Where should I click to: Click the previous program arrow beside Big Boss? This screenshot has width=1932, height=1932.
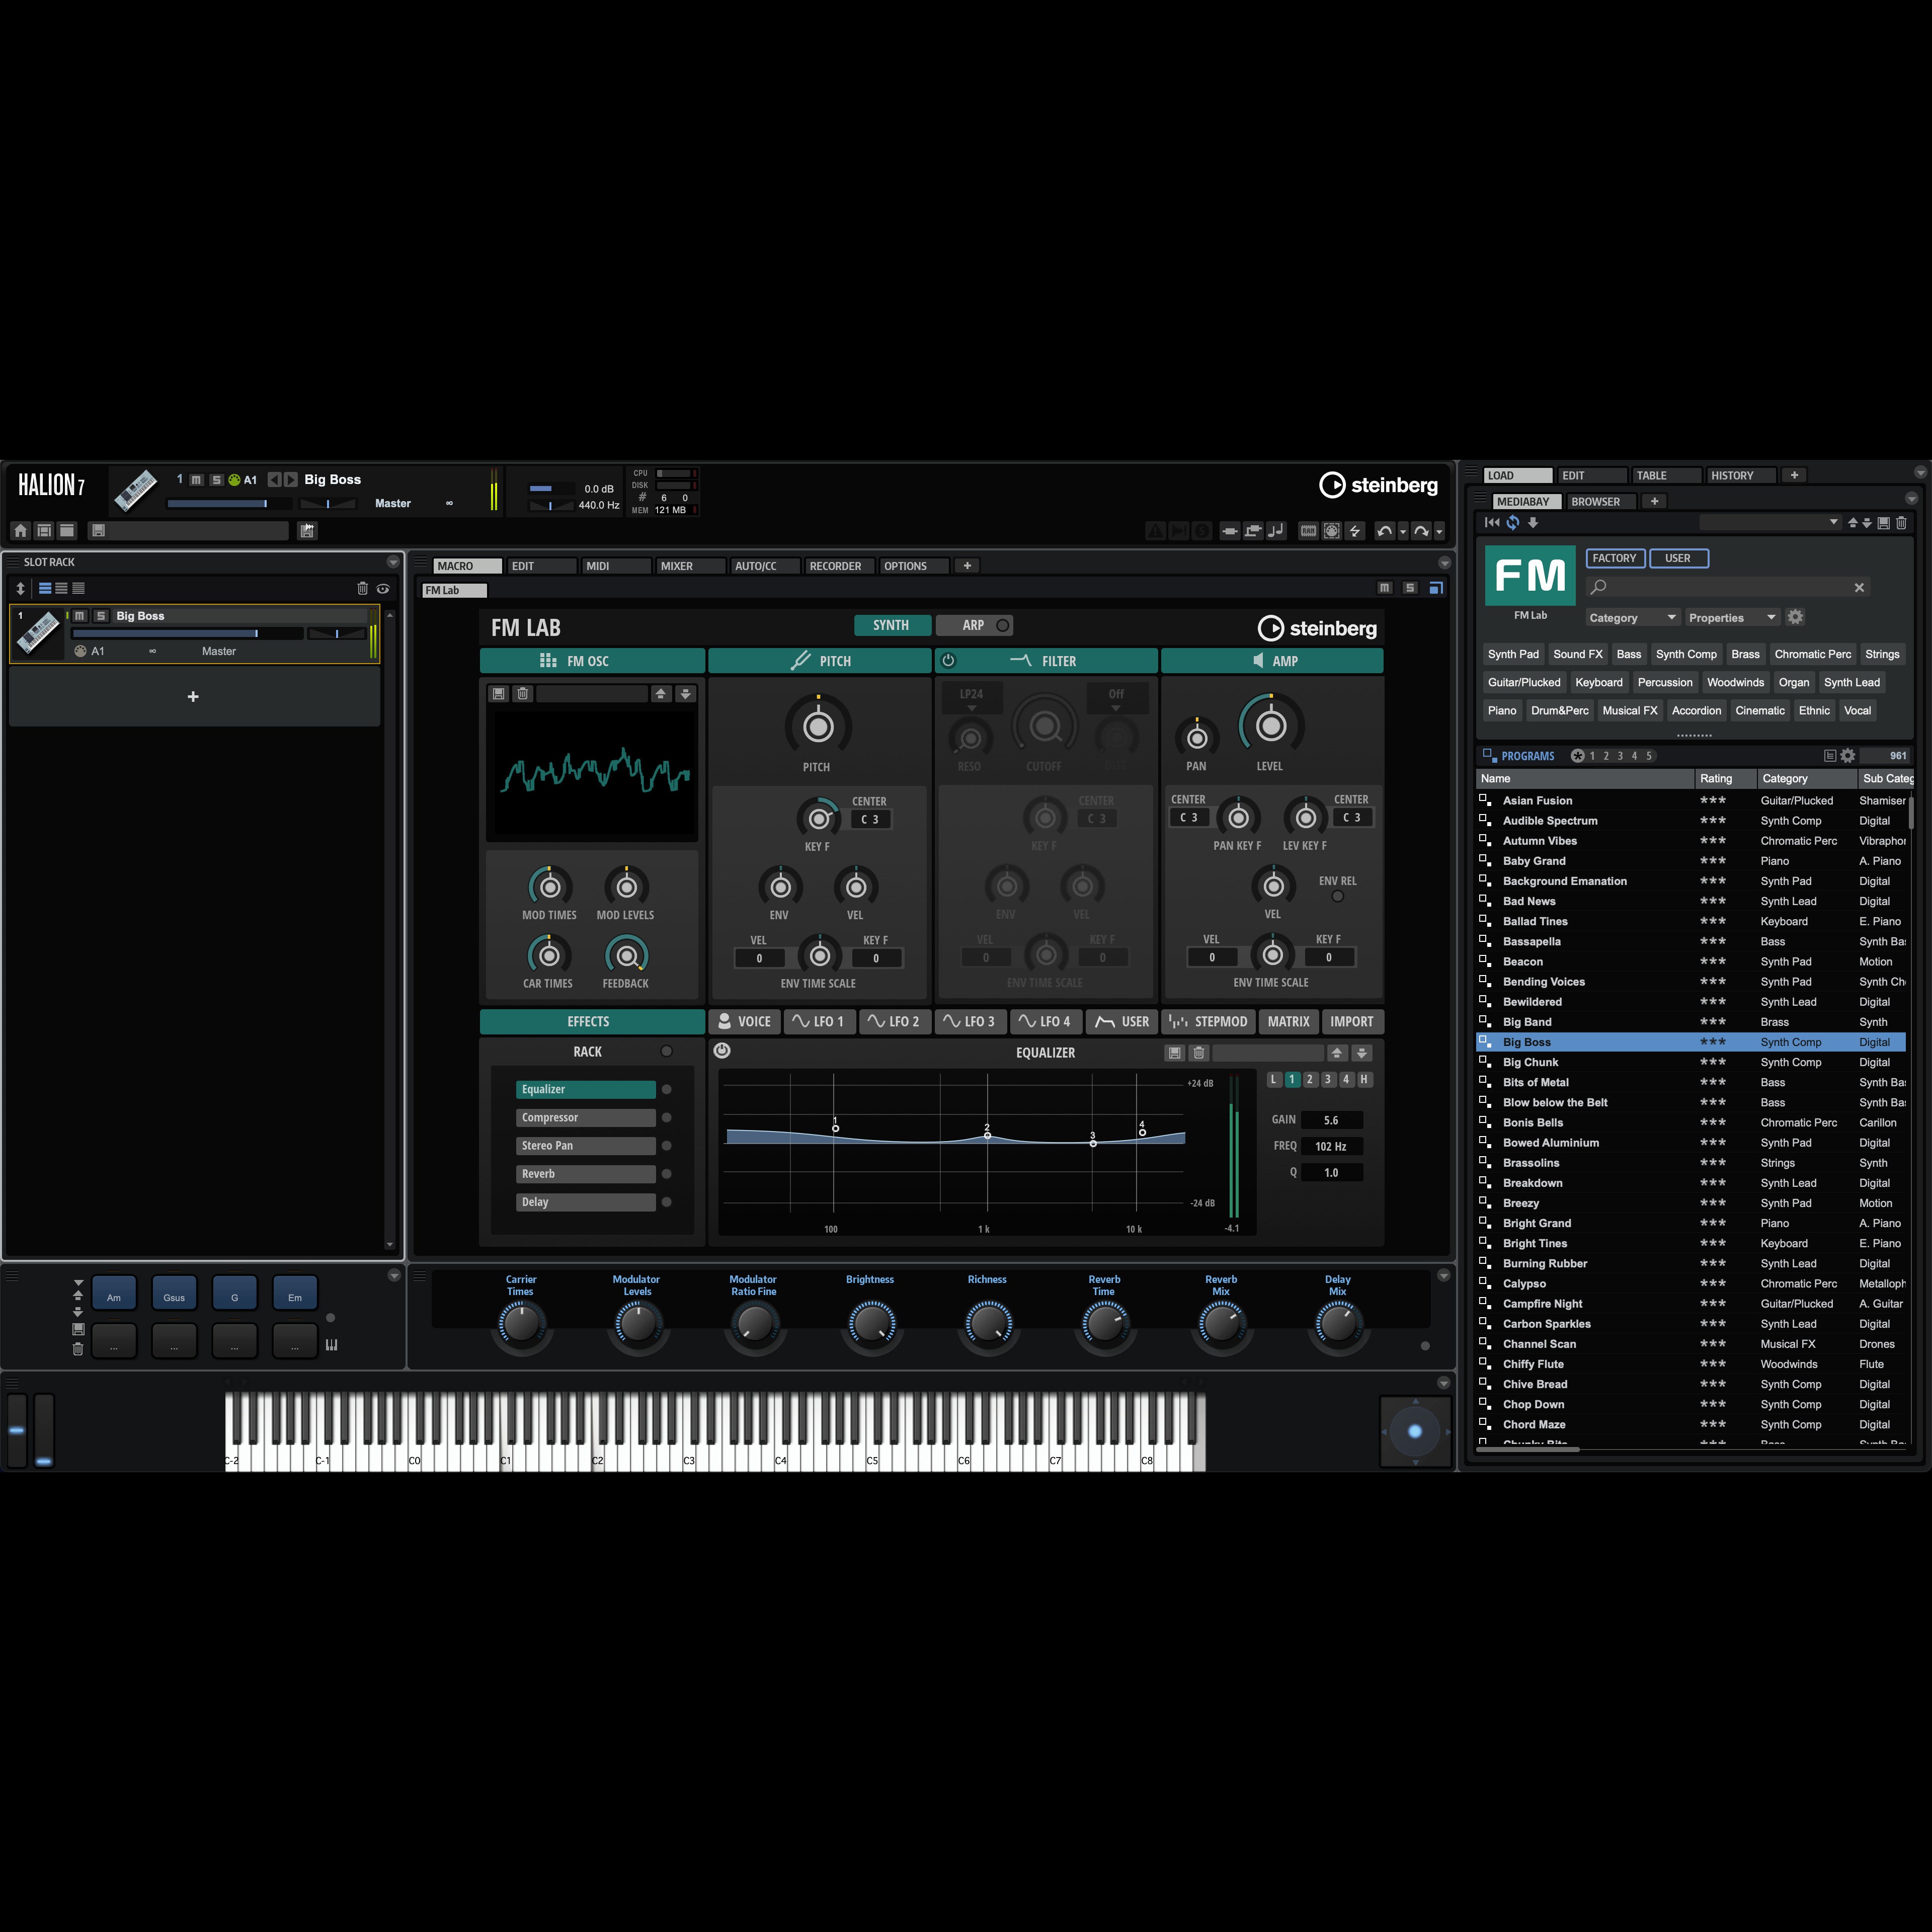[x=274, y=480]
